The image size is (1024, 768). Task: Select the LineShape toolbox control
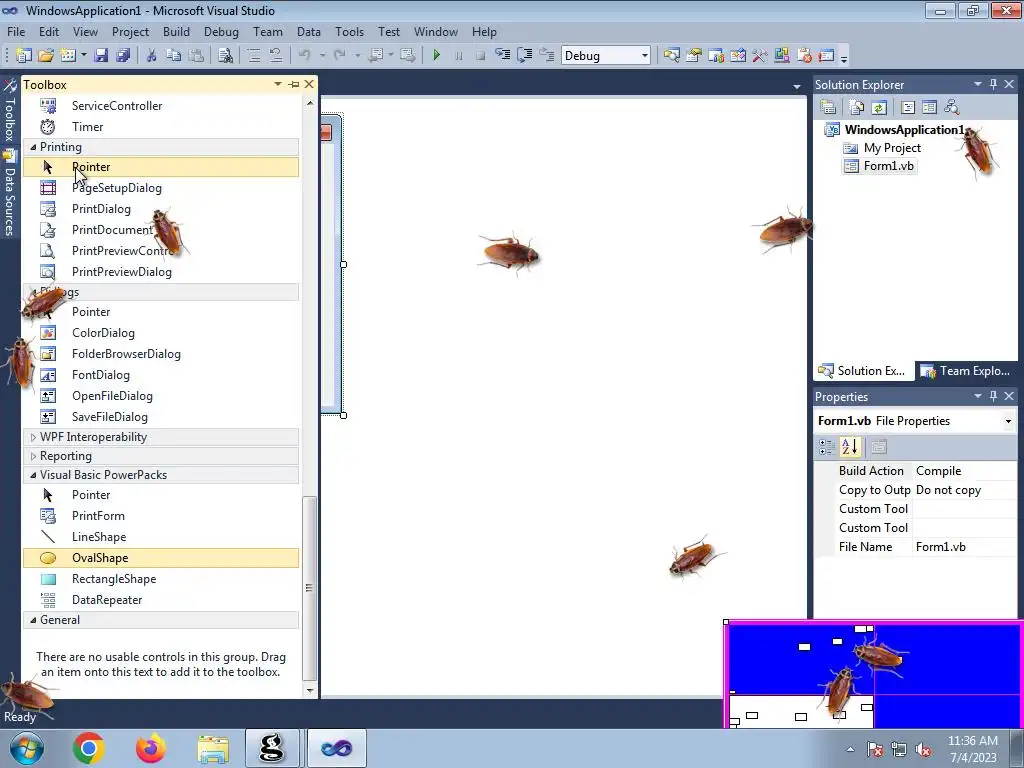coord(161,537)
